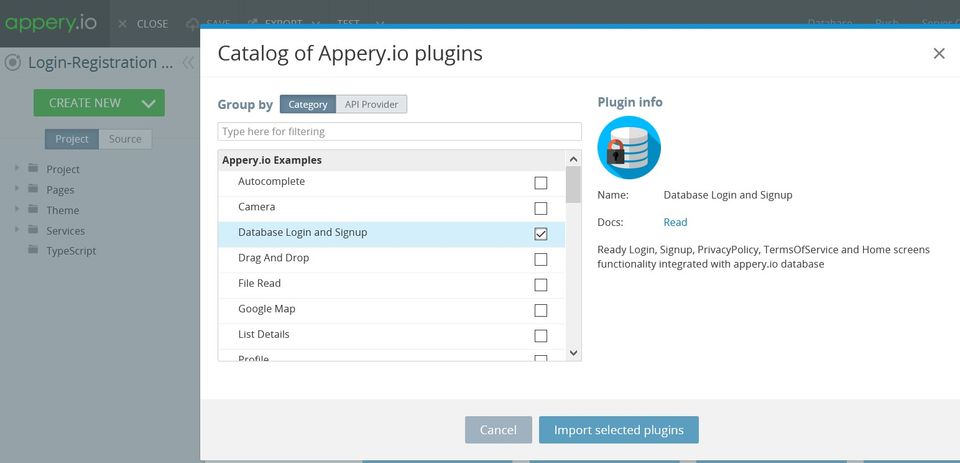Expand the Project tree node arrow
This screenshot has height=463, width=960.
17,168
